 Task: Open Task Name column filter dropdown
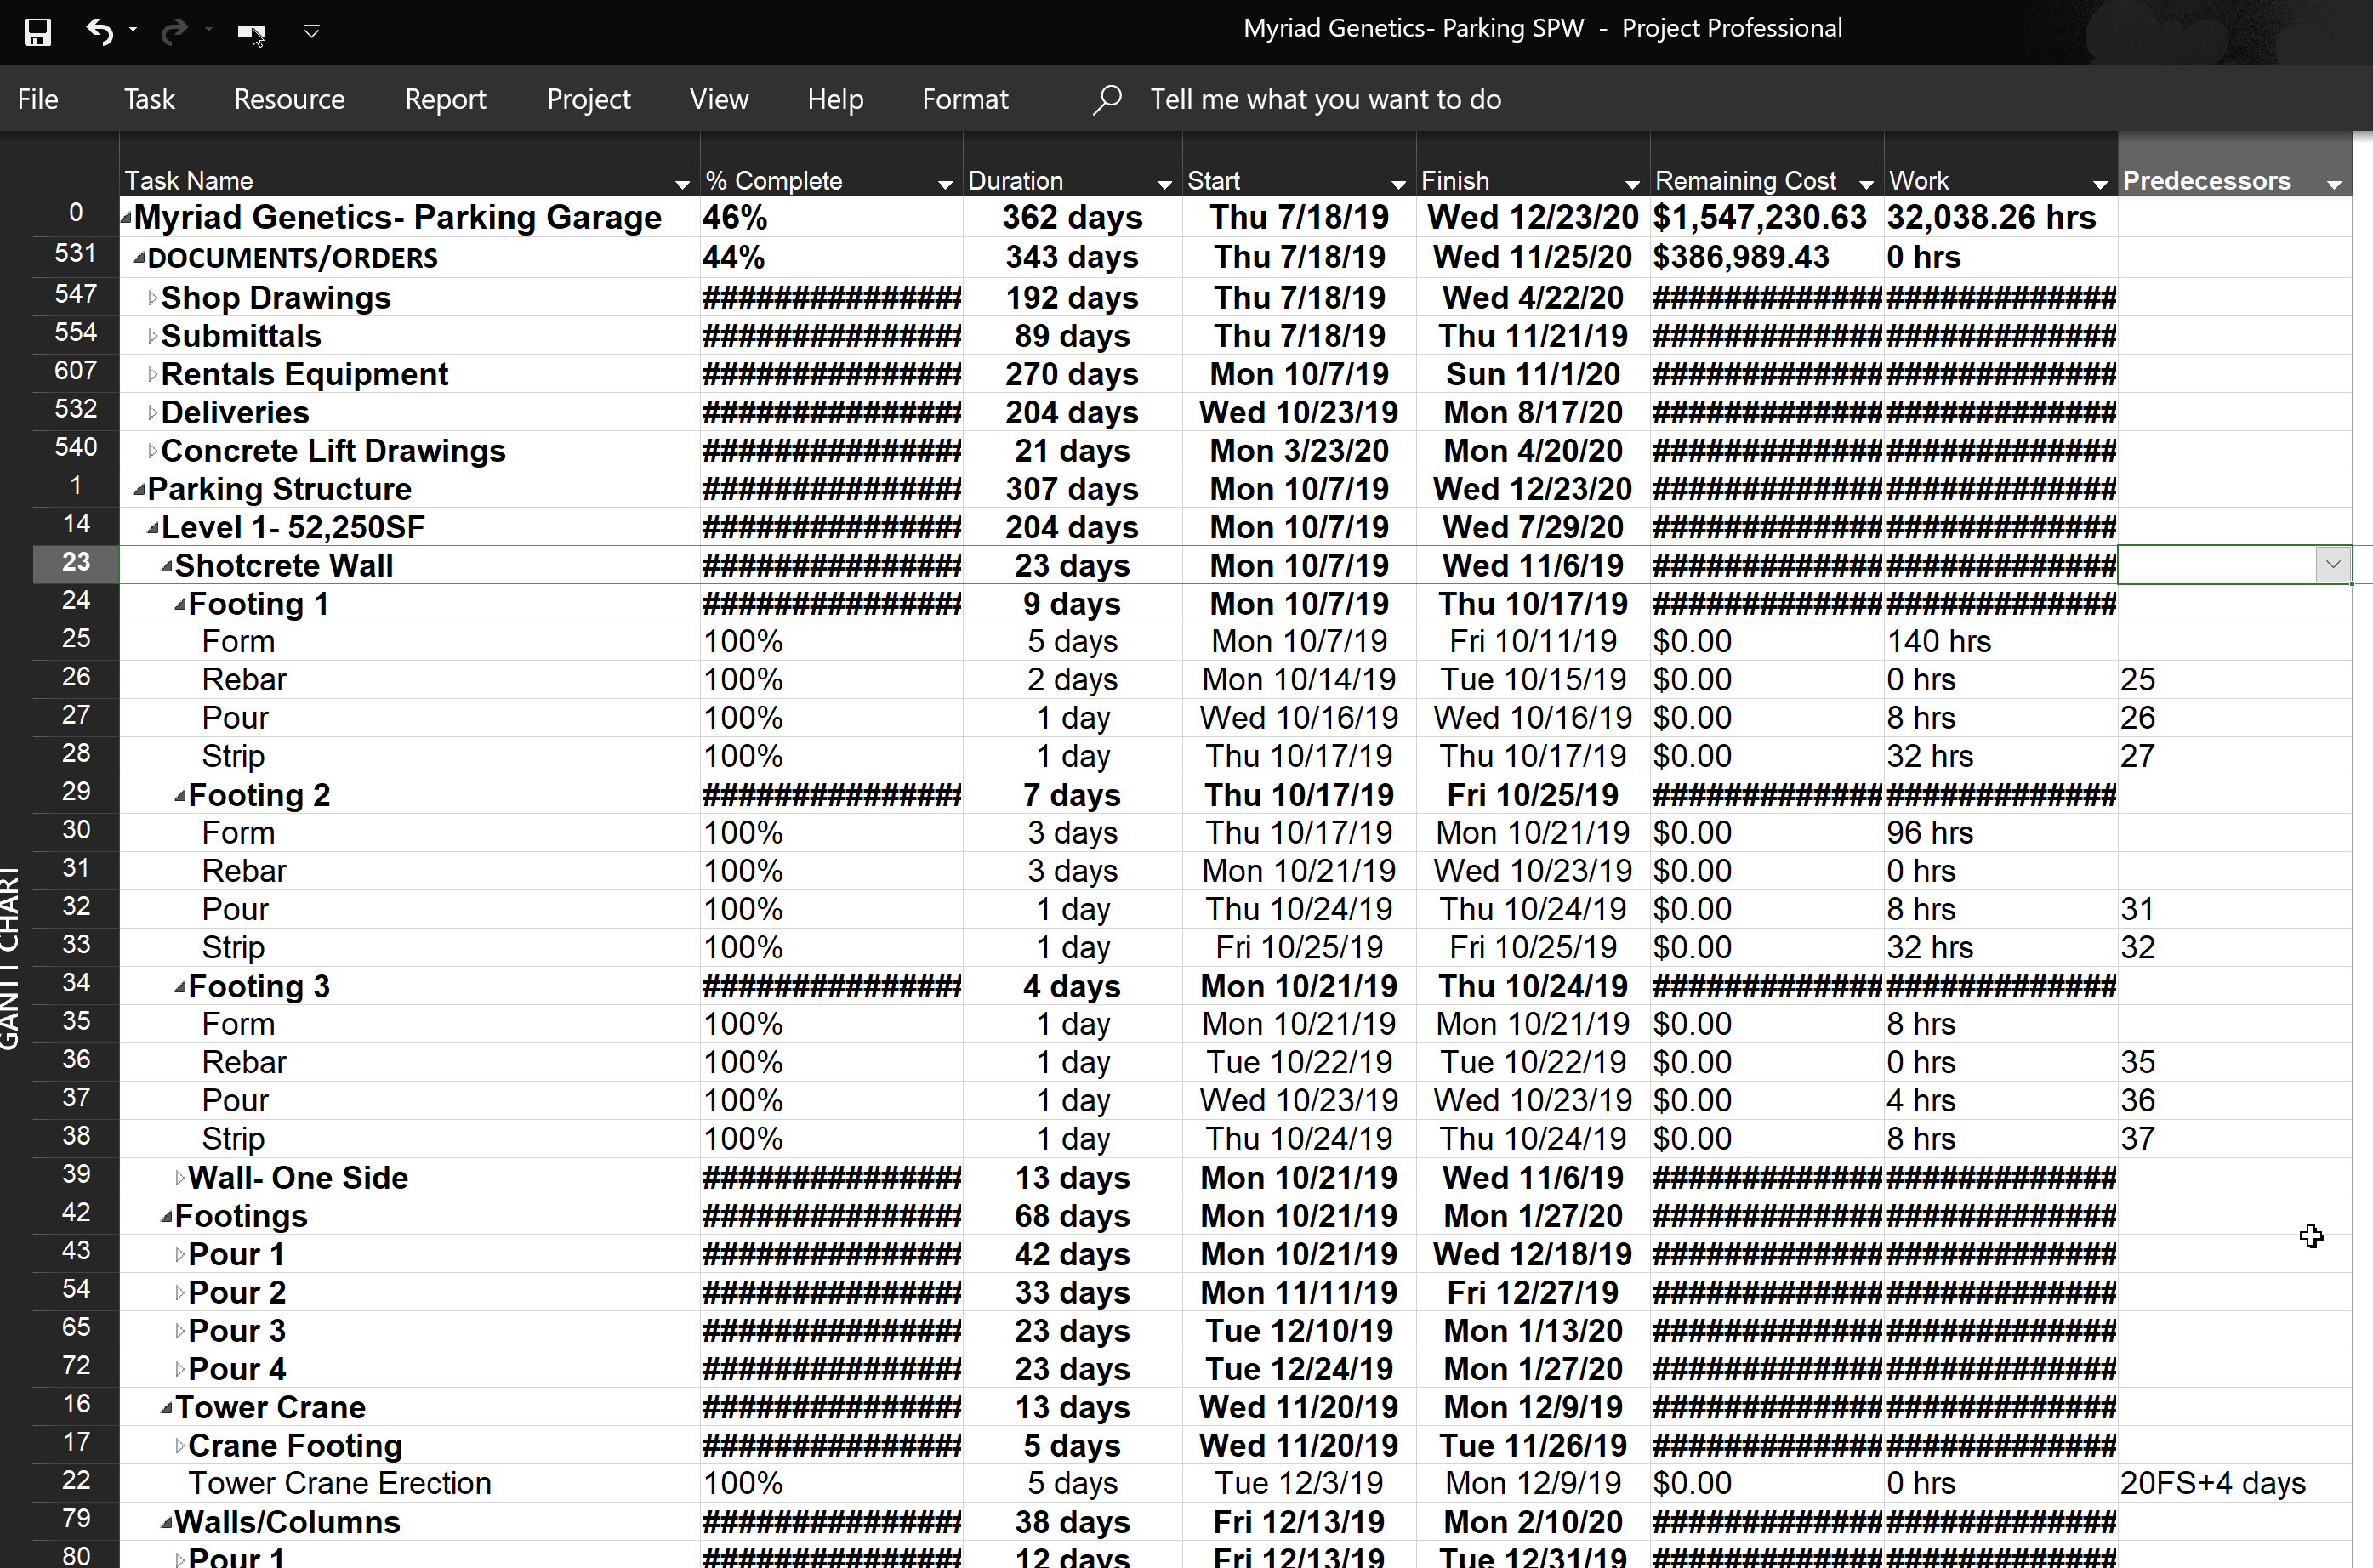point(682,184)
